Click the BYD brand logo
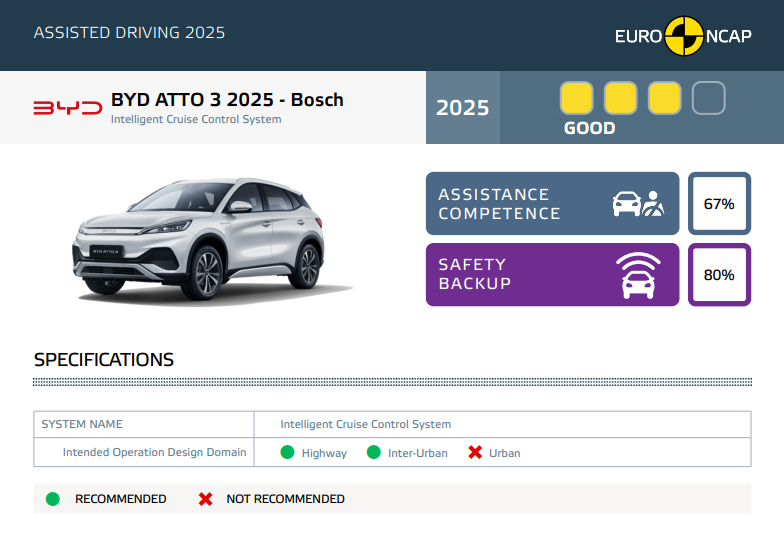The width and height of the screenshot is (784, 541). tap(68, 108)
